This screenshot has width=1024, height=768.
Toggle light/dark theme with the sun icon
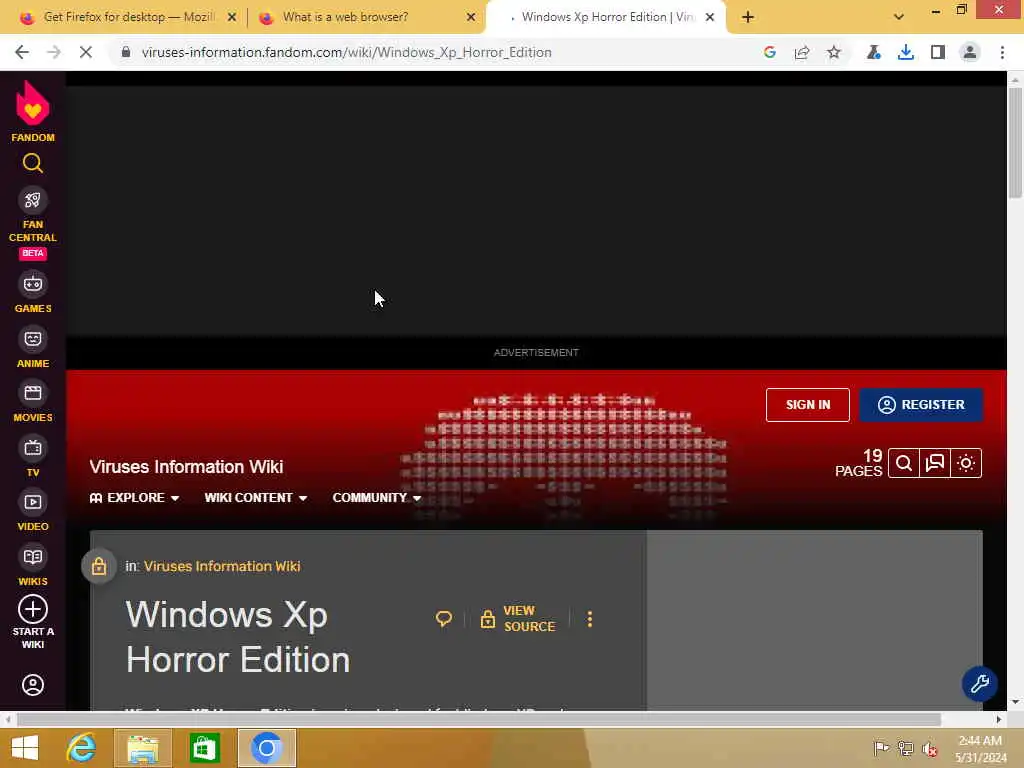[966, 463]
